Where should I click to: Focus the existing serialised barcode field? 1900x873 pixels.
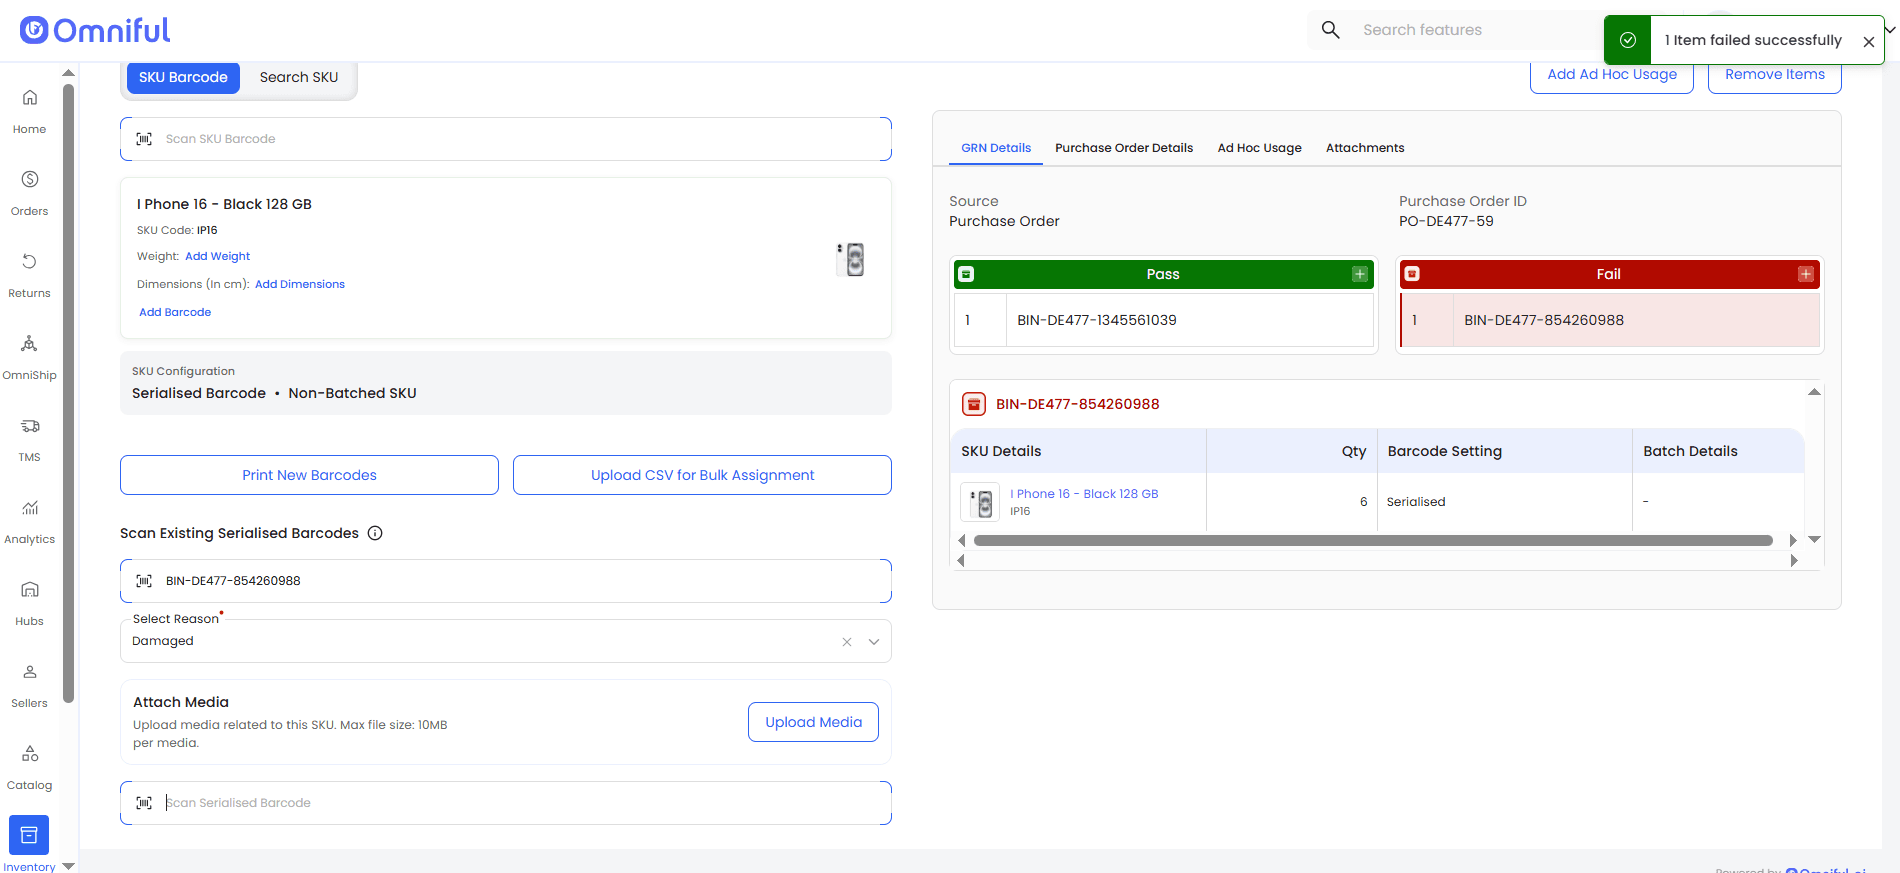[x=506, y=581]
